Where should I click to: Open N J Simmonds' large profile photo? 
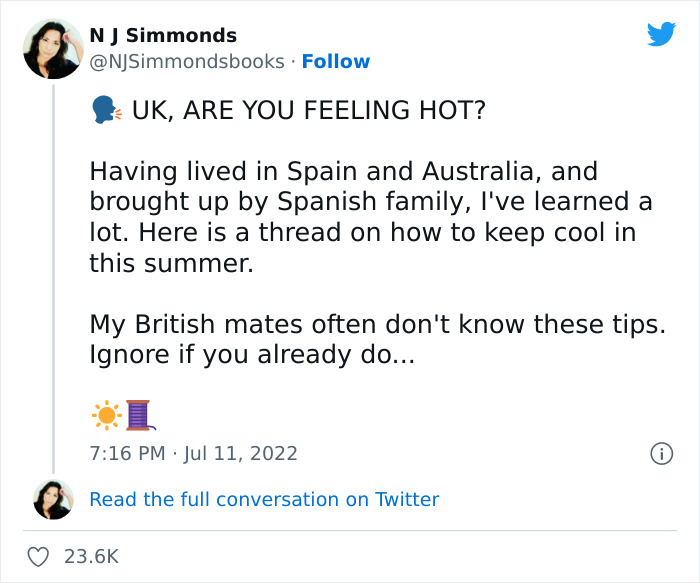53,48
